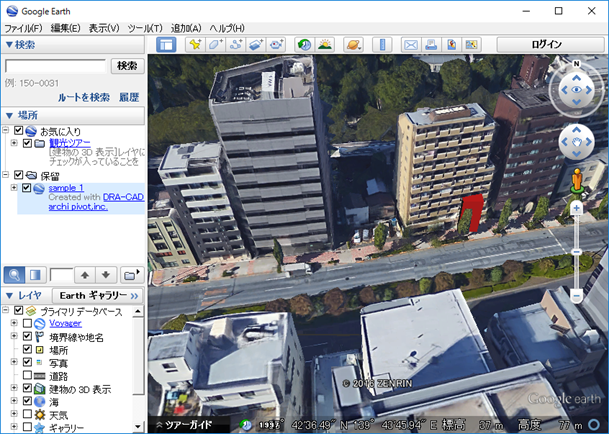609x434 pixels.
Task: Move selected place up arrow
Action: 85,275
